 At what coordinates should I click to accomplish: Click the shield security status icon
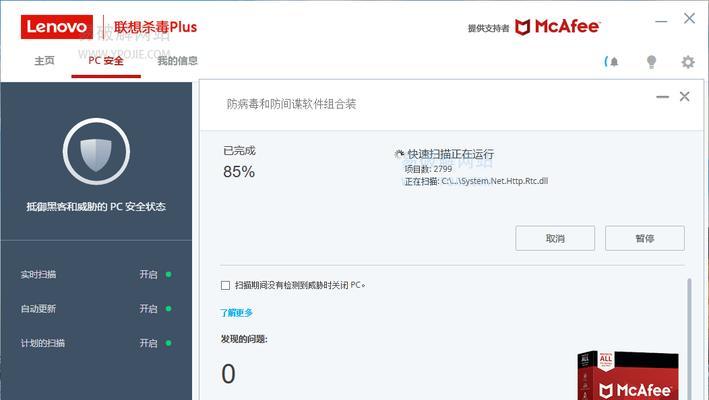[x=96, y=151]
